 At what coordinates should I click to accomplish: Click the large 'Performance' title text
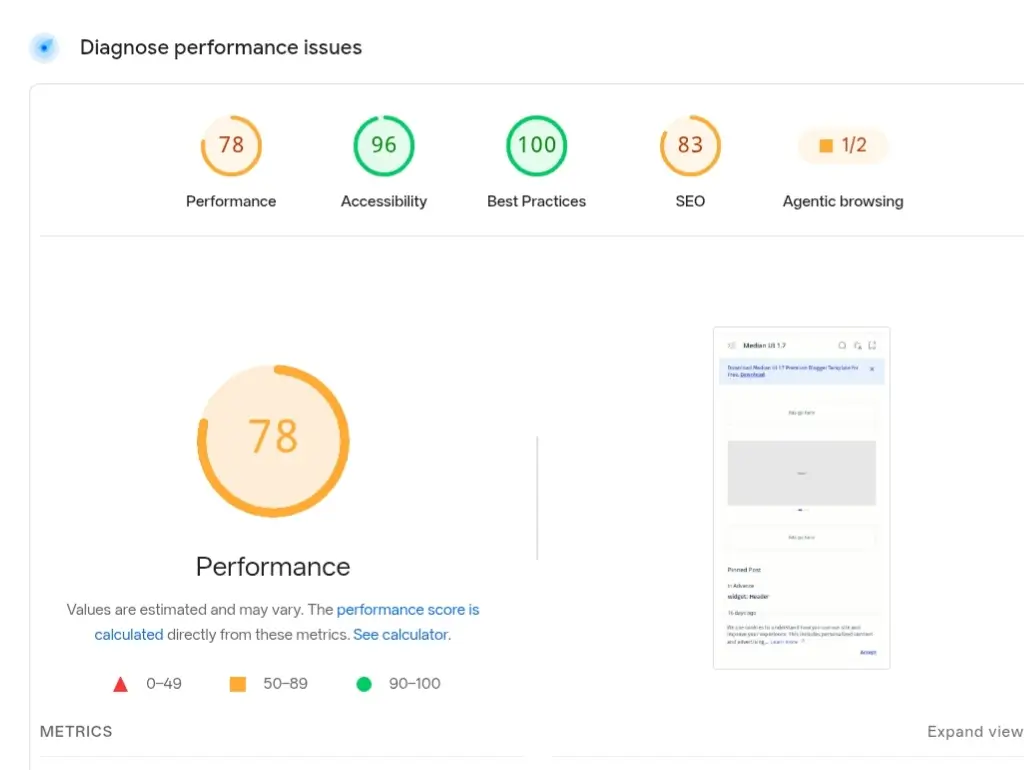273,567
